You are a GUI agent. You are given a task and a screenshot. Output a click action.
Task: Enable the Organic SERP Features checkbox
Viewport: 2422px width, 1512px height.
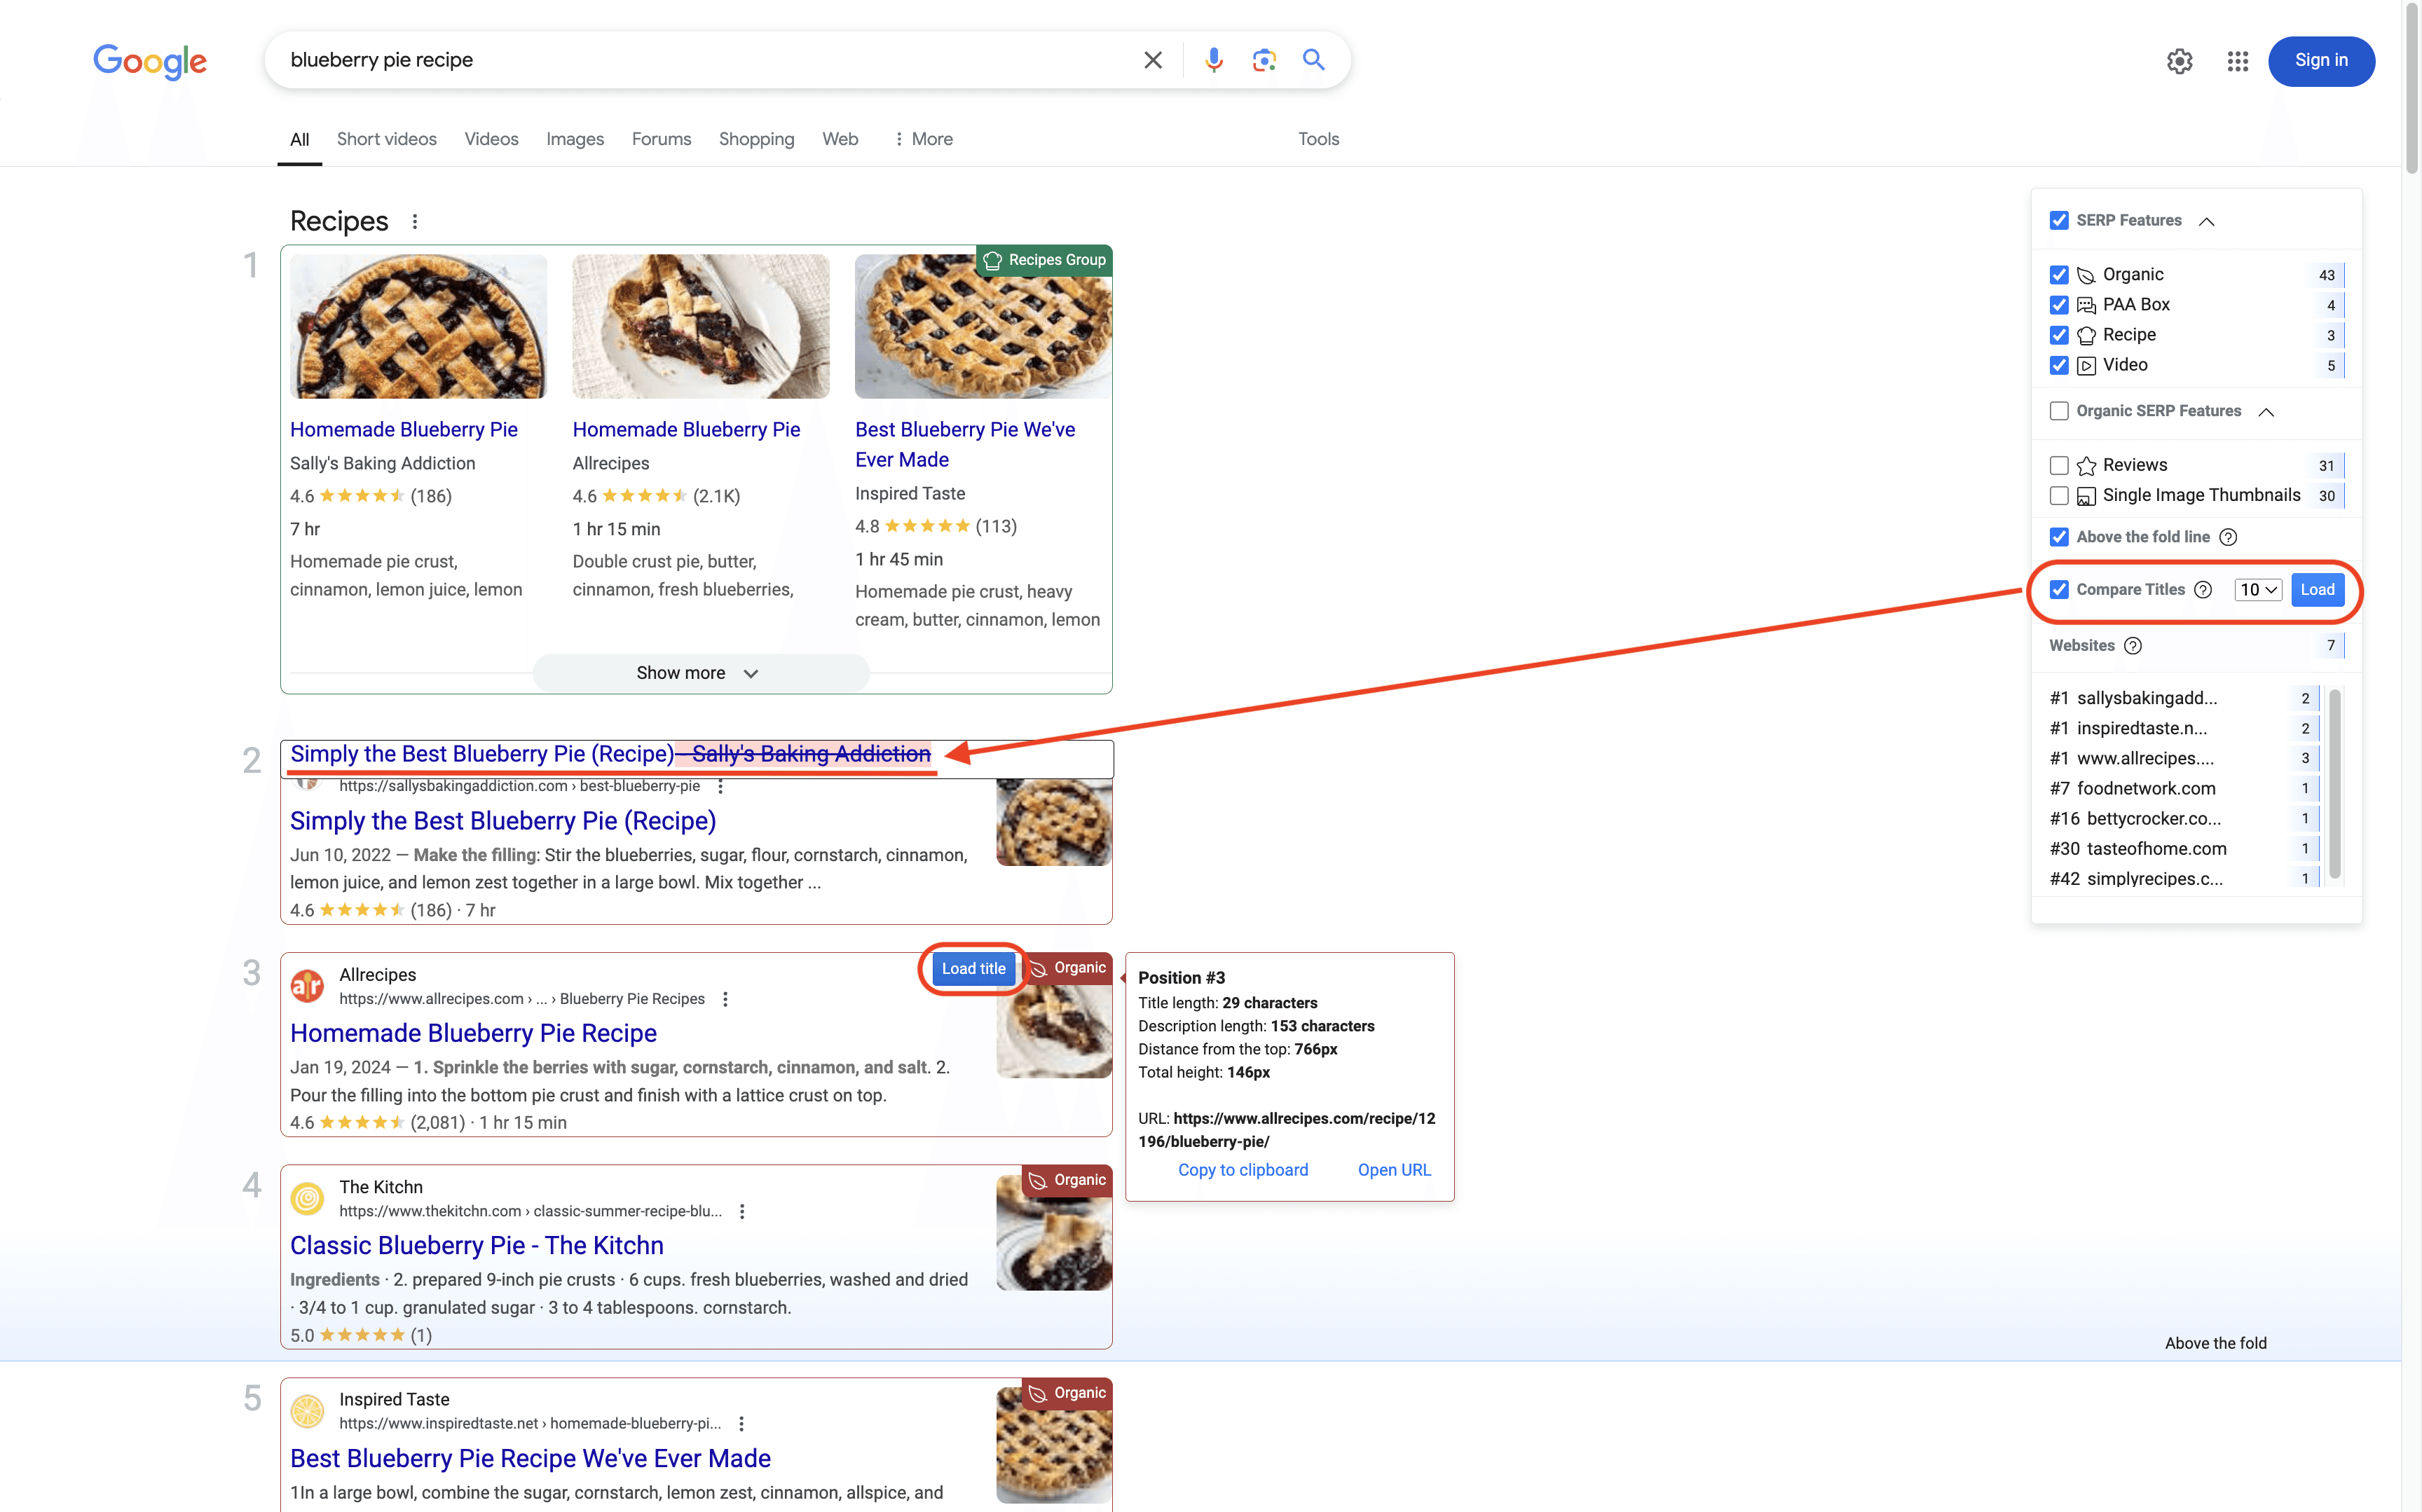click(x=2059, y=411)
